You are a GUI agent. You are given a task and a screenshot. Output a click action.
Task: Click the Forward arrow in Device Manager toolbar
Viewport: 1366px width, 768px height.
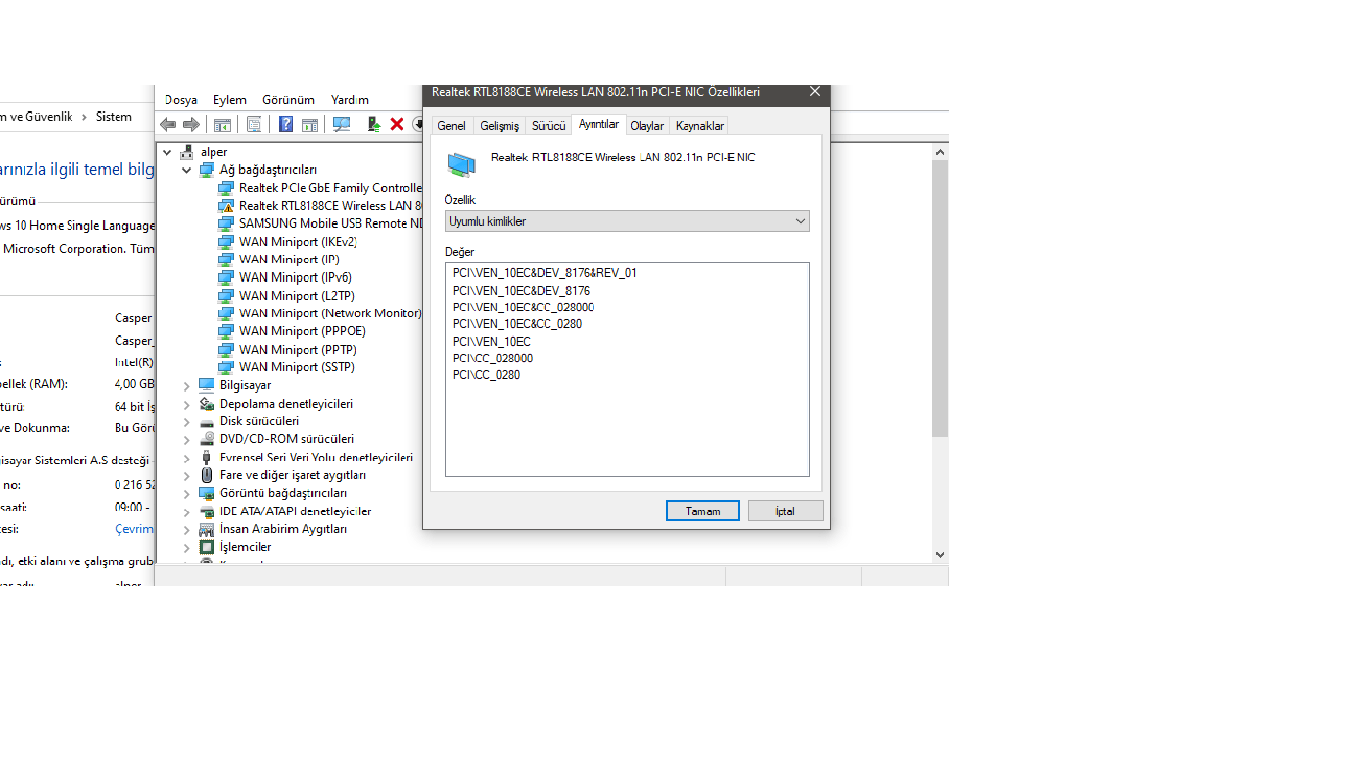[x=191, y=124]
